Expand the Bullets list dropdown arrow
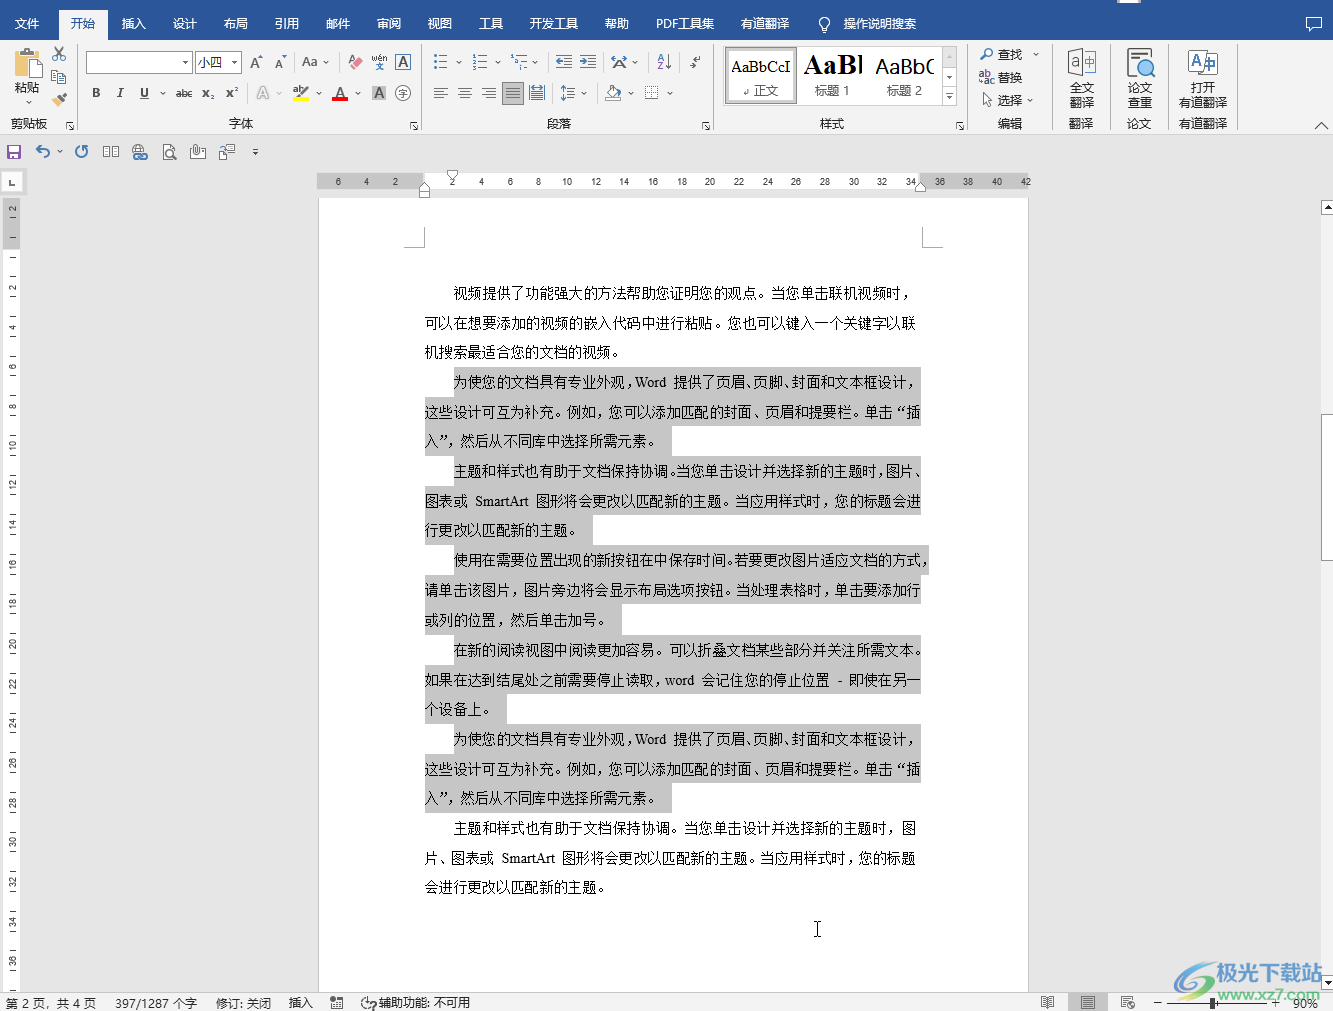Screen dimensions: 1333x1011 459,62
